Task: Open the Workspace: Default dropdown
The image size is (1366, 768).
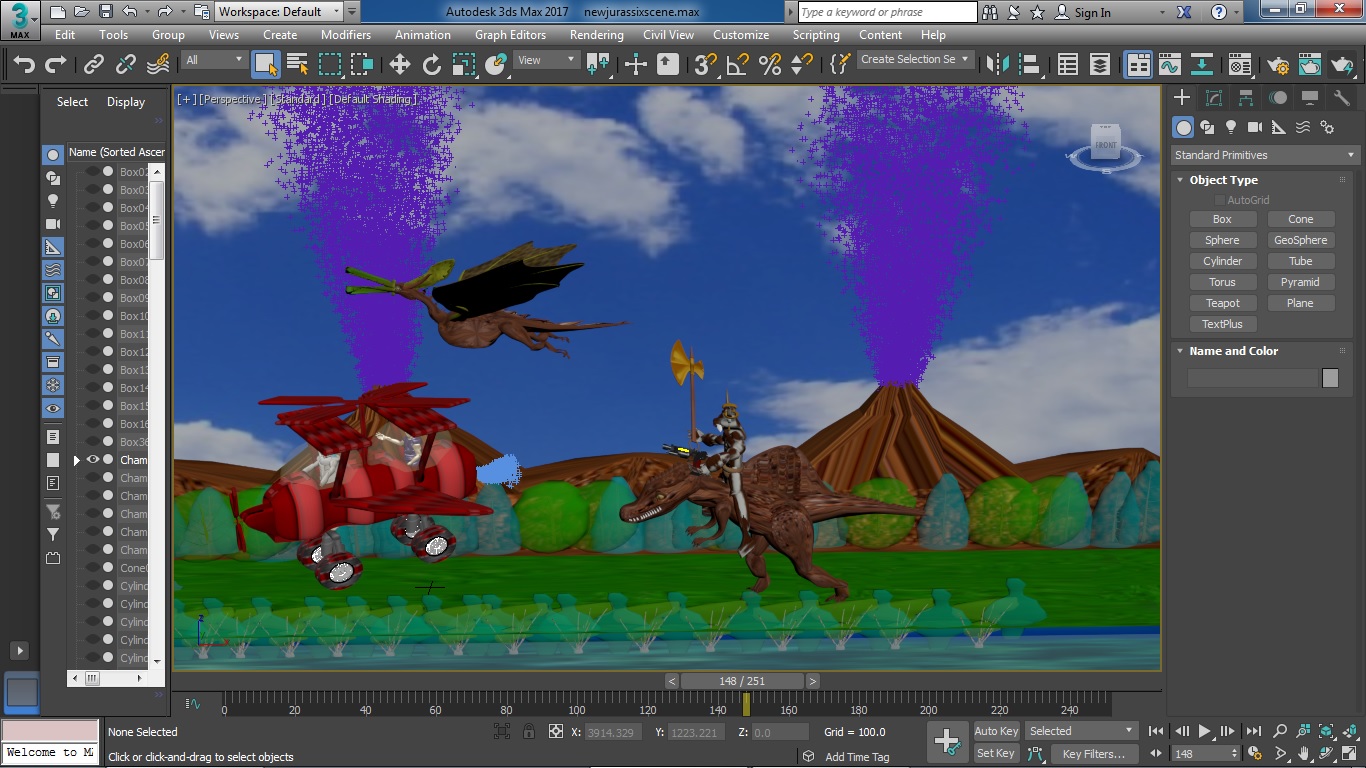Action: 279,12
